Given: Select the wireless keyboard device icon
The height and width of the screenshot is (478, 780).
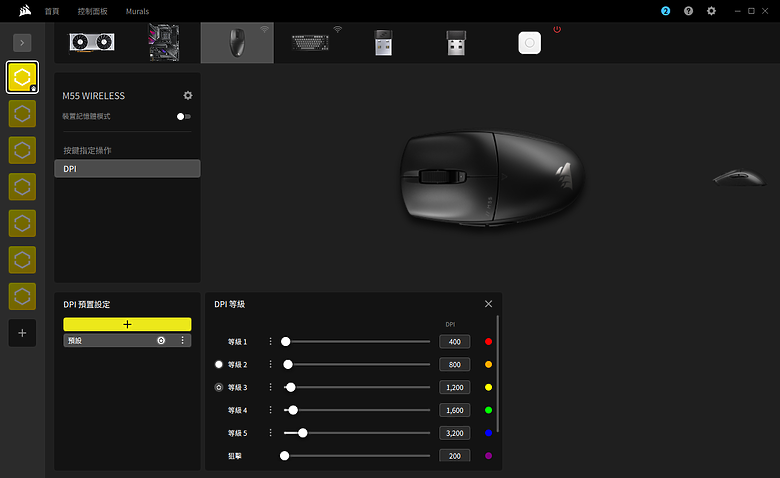Looking at the screenshot, I should 310,42.
